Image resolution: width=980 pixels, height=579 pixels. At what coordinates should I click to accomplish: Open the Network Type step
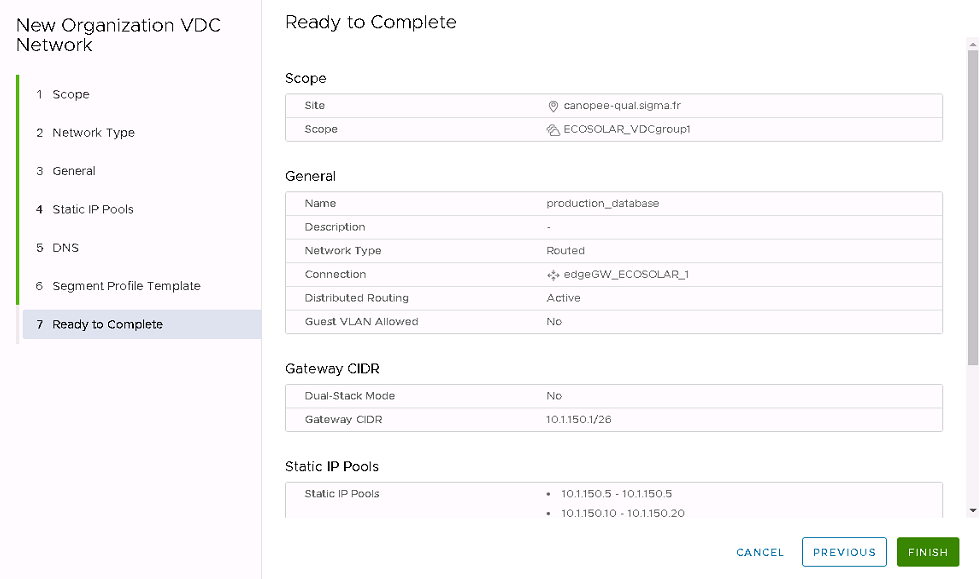click(x=92, y=133)
